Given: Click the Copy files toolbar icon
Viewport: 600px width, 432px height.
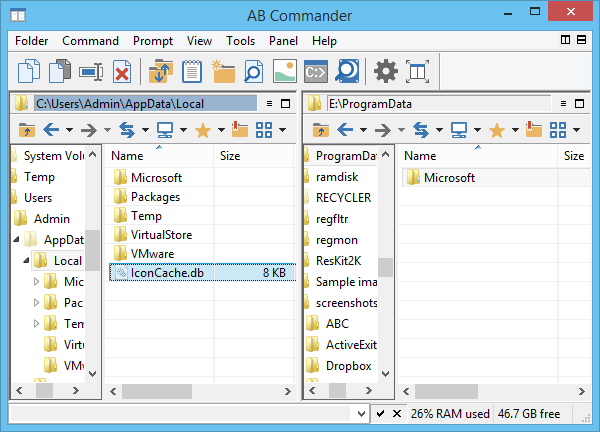Looking at the screenshot, I should tap(29, 71).
